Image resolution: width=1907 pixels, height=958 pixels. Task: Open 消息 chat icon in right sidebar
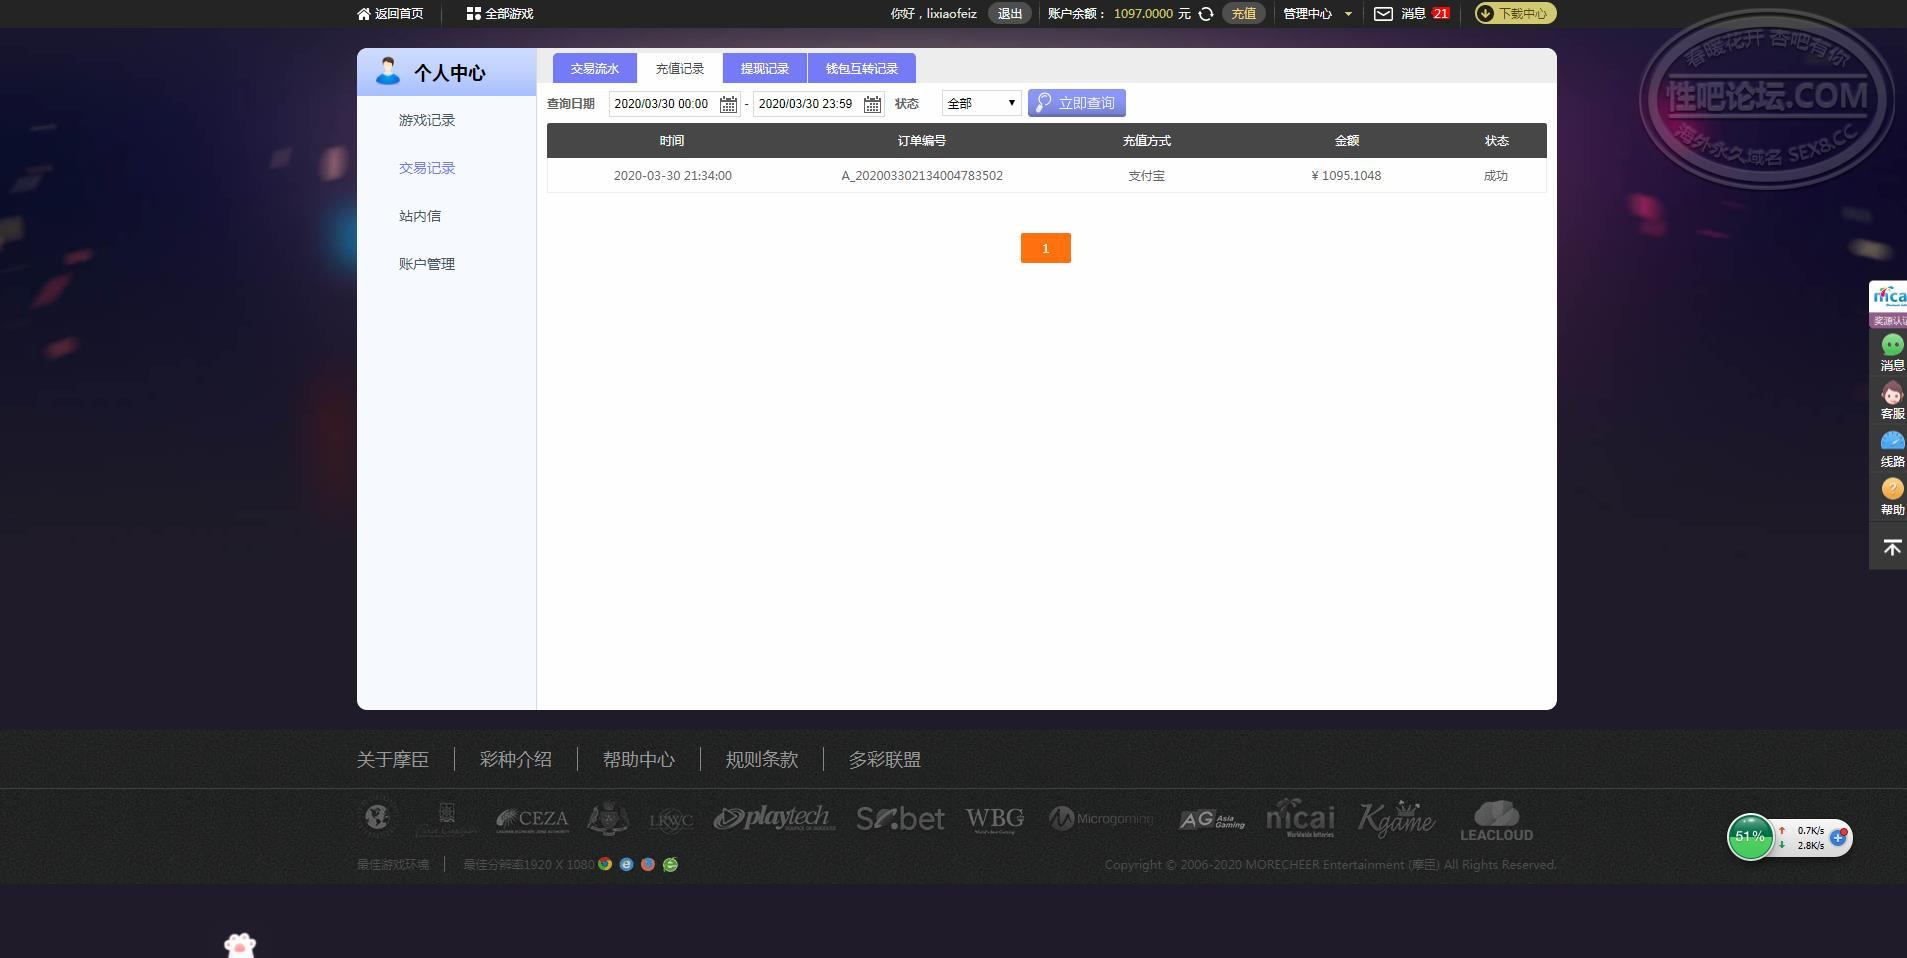(1891, 344)
